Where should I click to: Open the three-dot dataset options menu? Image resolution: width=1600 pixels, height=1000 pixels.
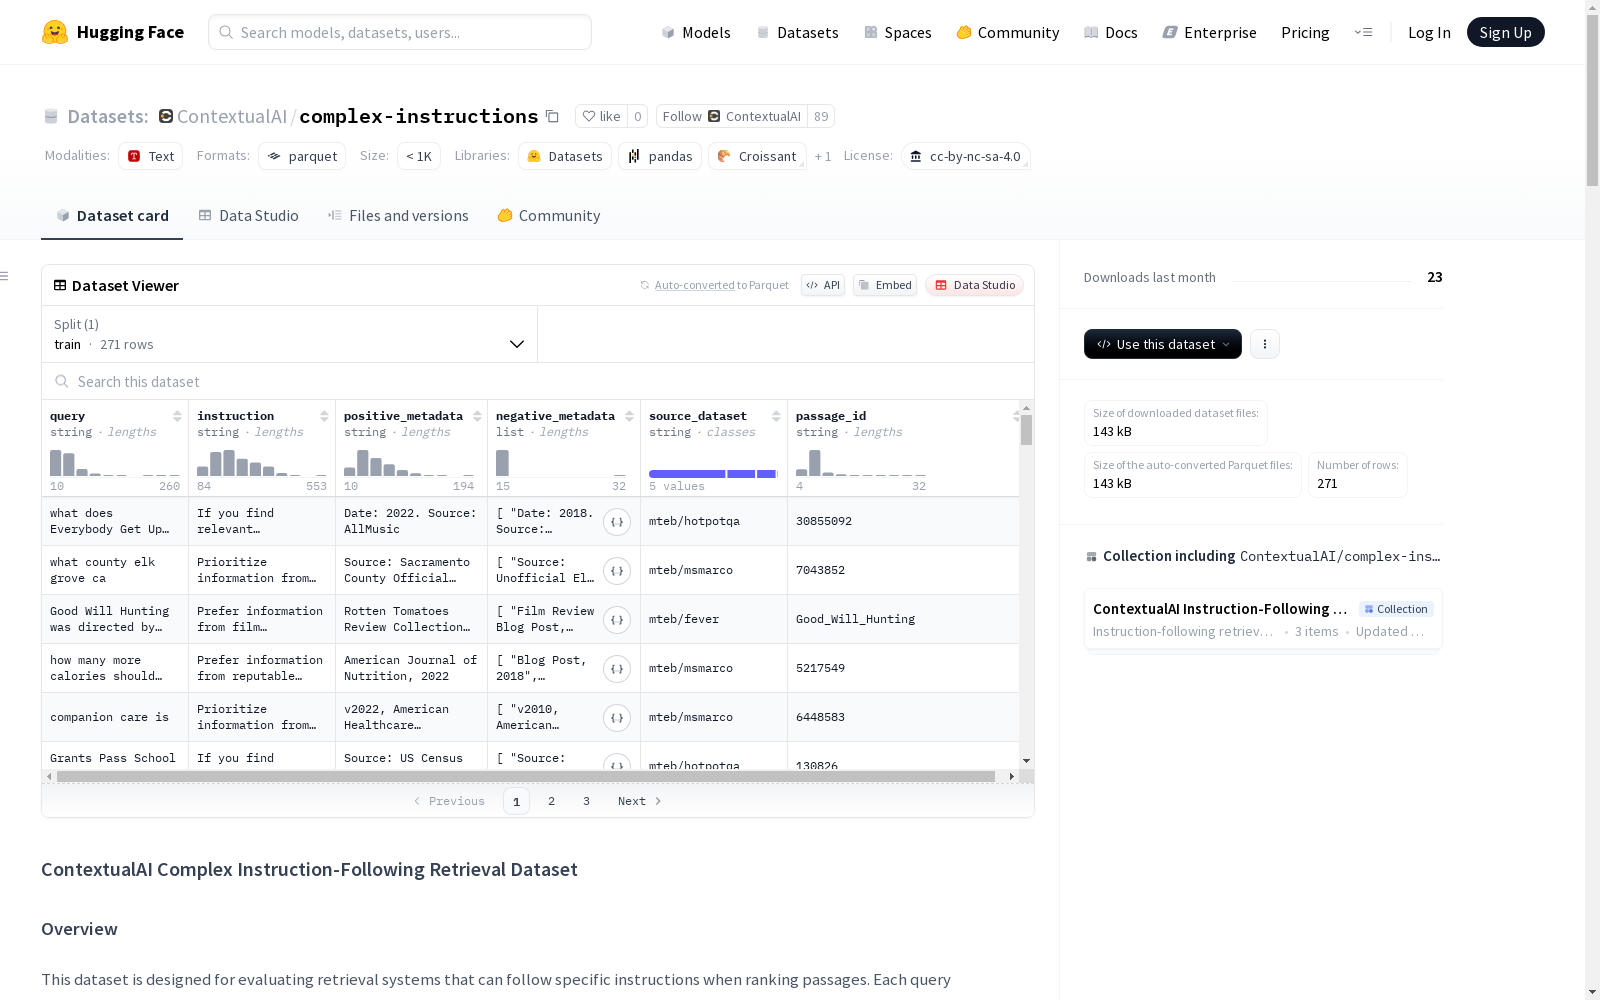coord(1265,344)
